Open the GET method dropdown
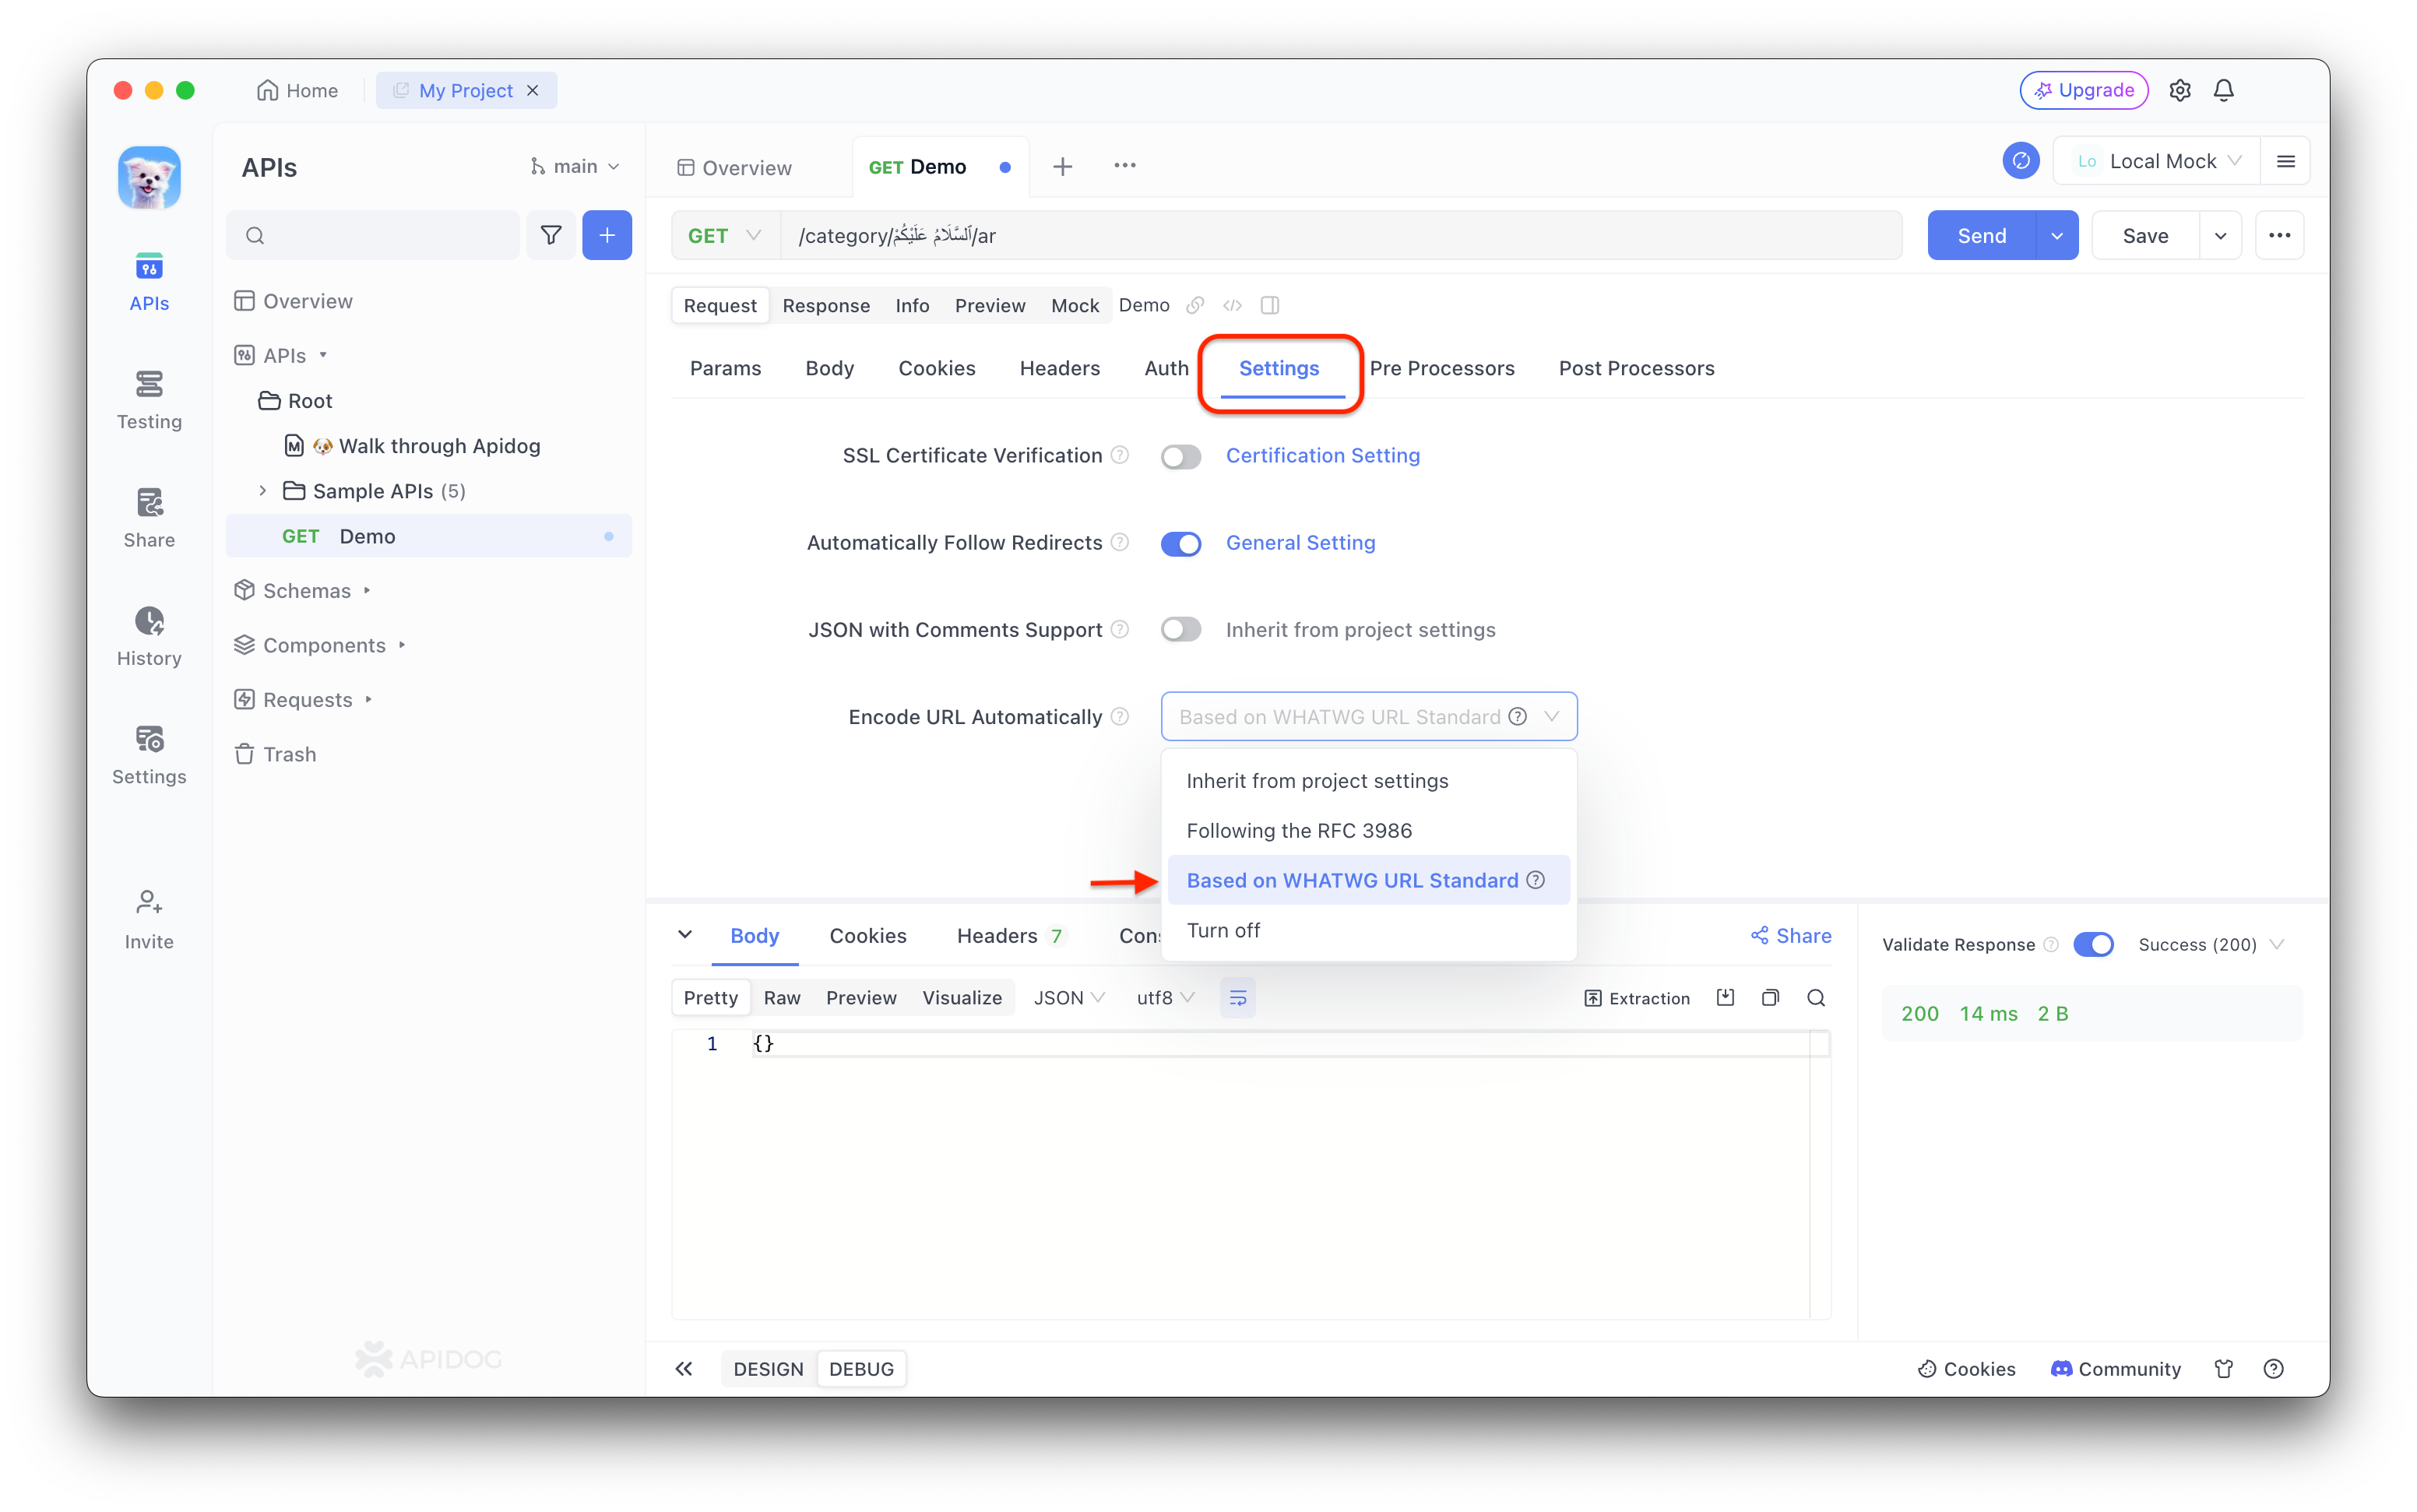Image resolution: width=2417 pixels, height=1512 pixels. click(x=725, y=235)
